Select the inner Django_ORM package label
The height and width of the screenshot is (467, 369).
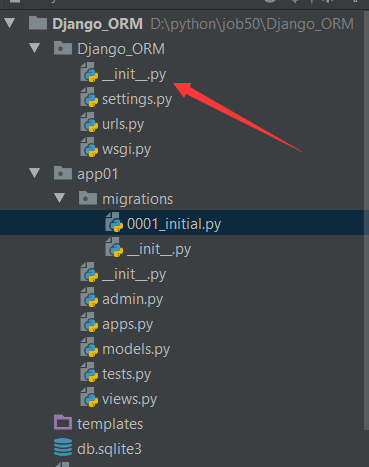tap(121, 49)
